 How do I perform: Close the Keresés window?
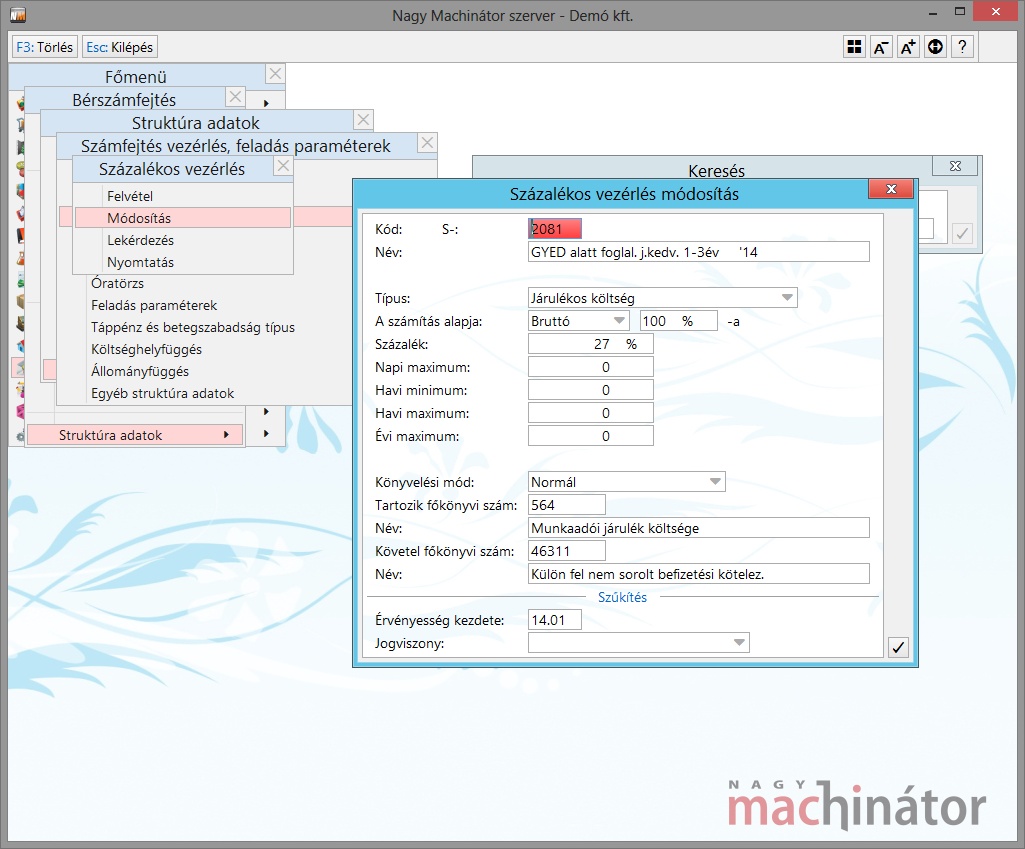955,166
